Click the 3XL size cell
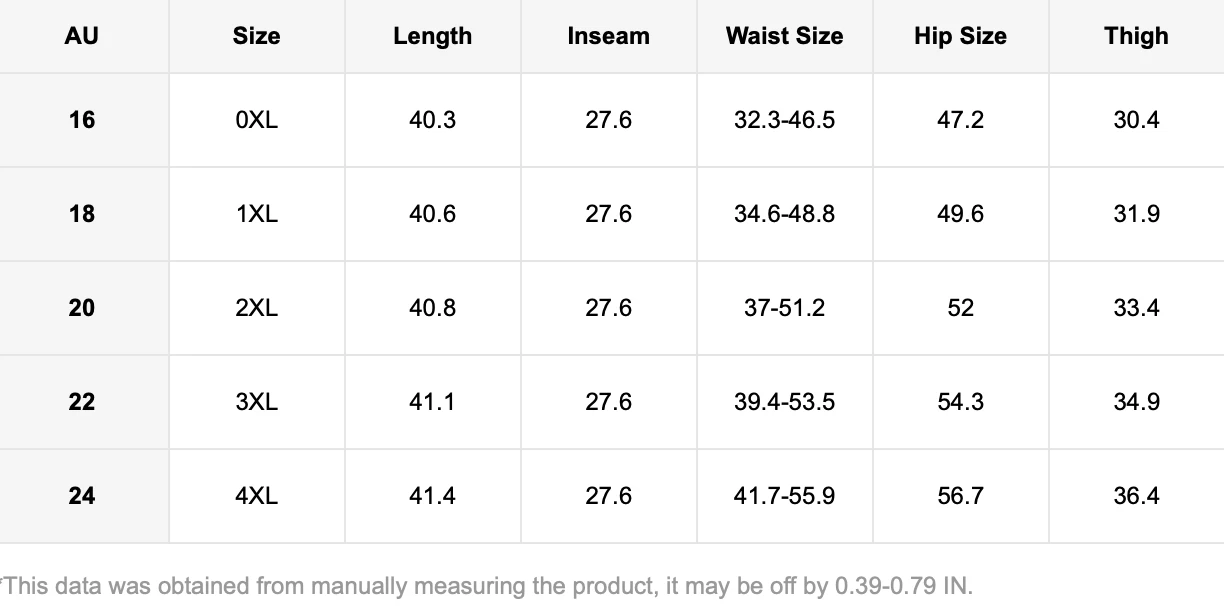 coord(257,402)
